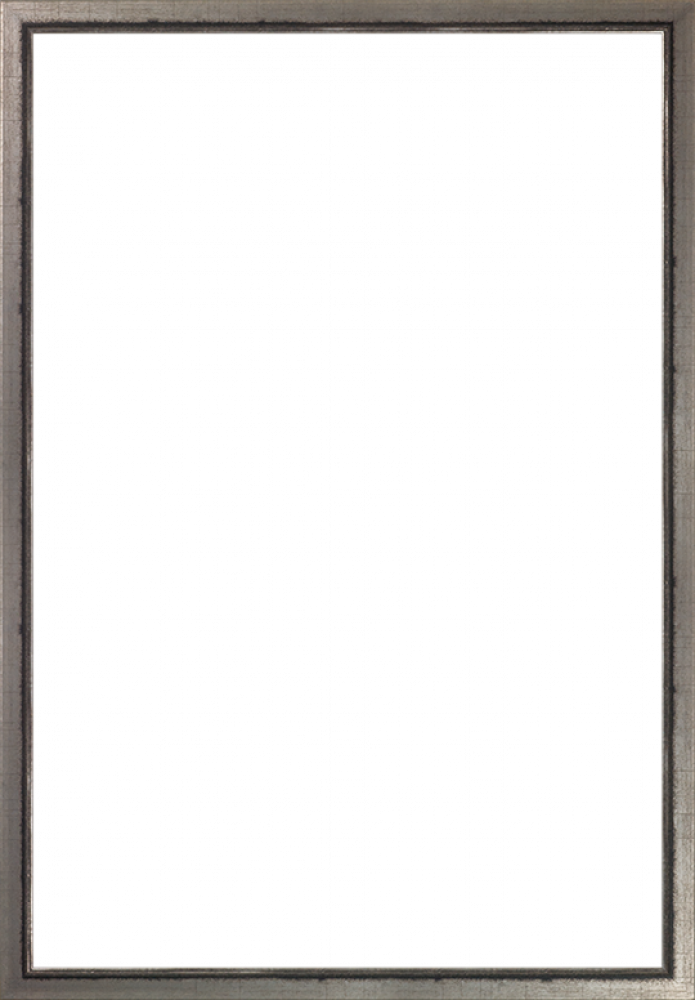
Task: Click the middle of the frame's right edge
Action: pyautogui.click(x=683, y=500)
